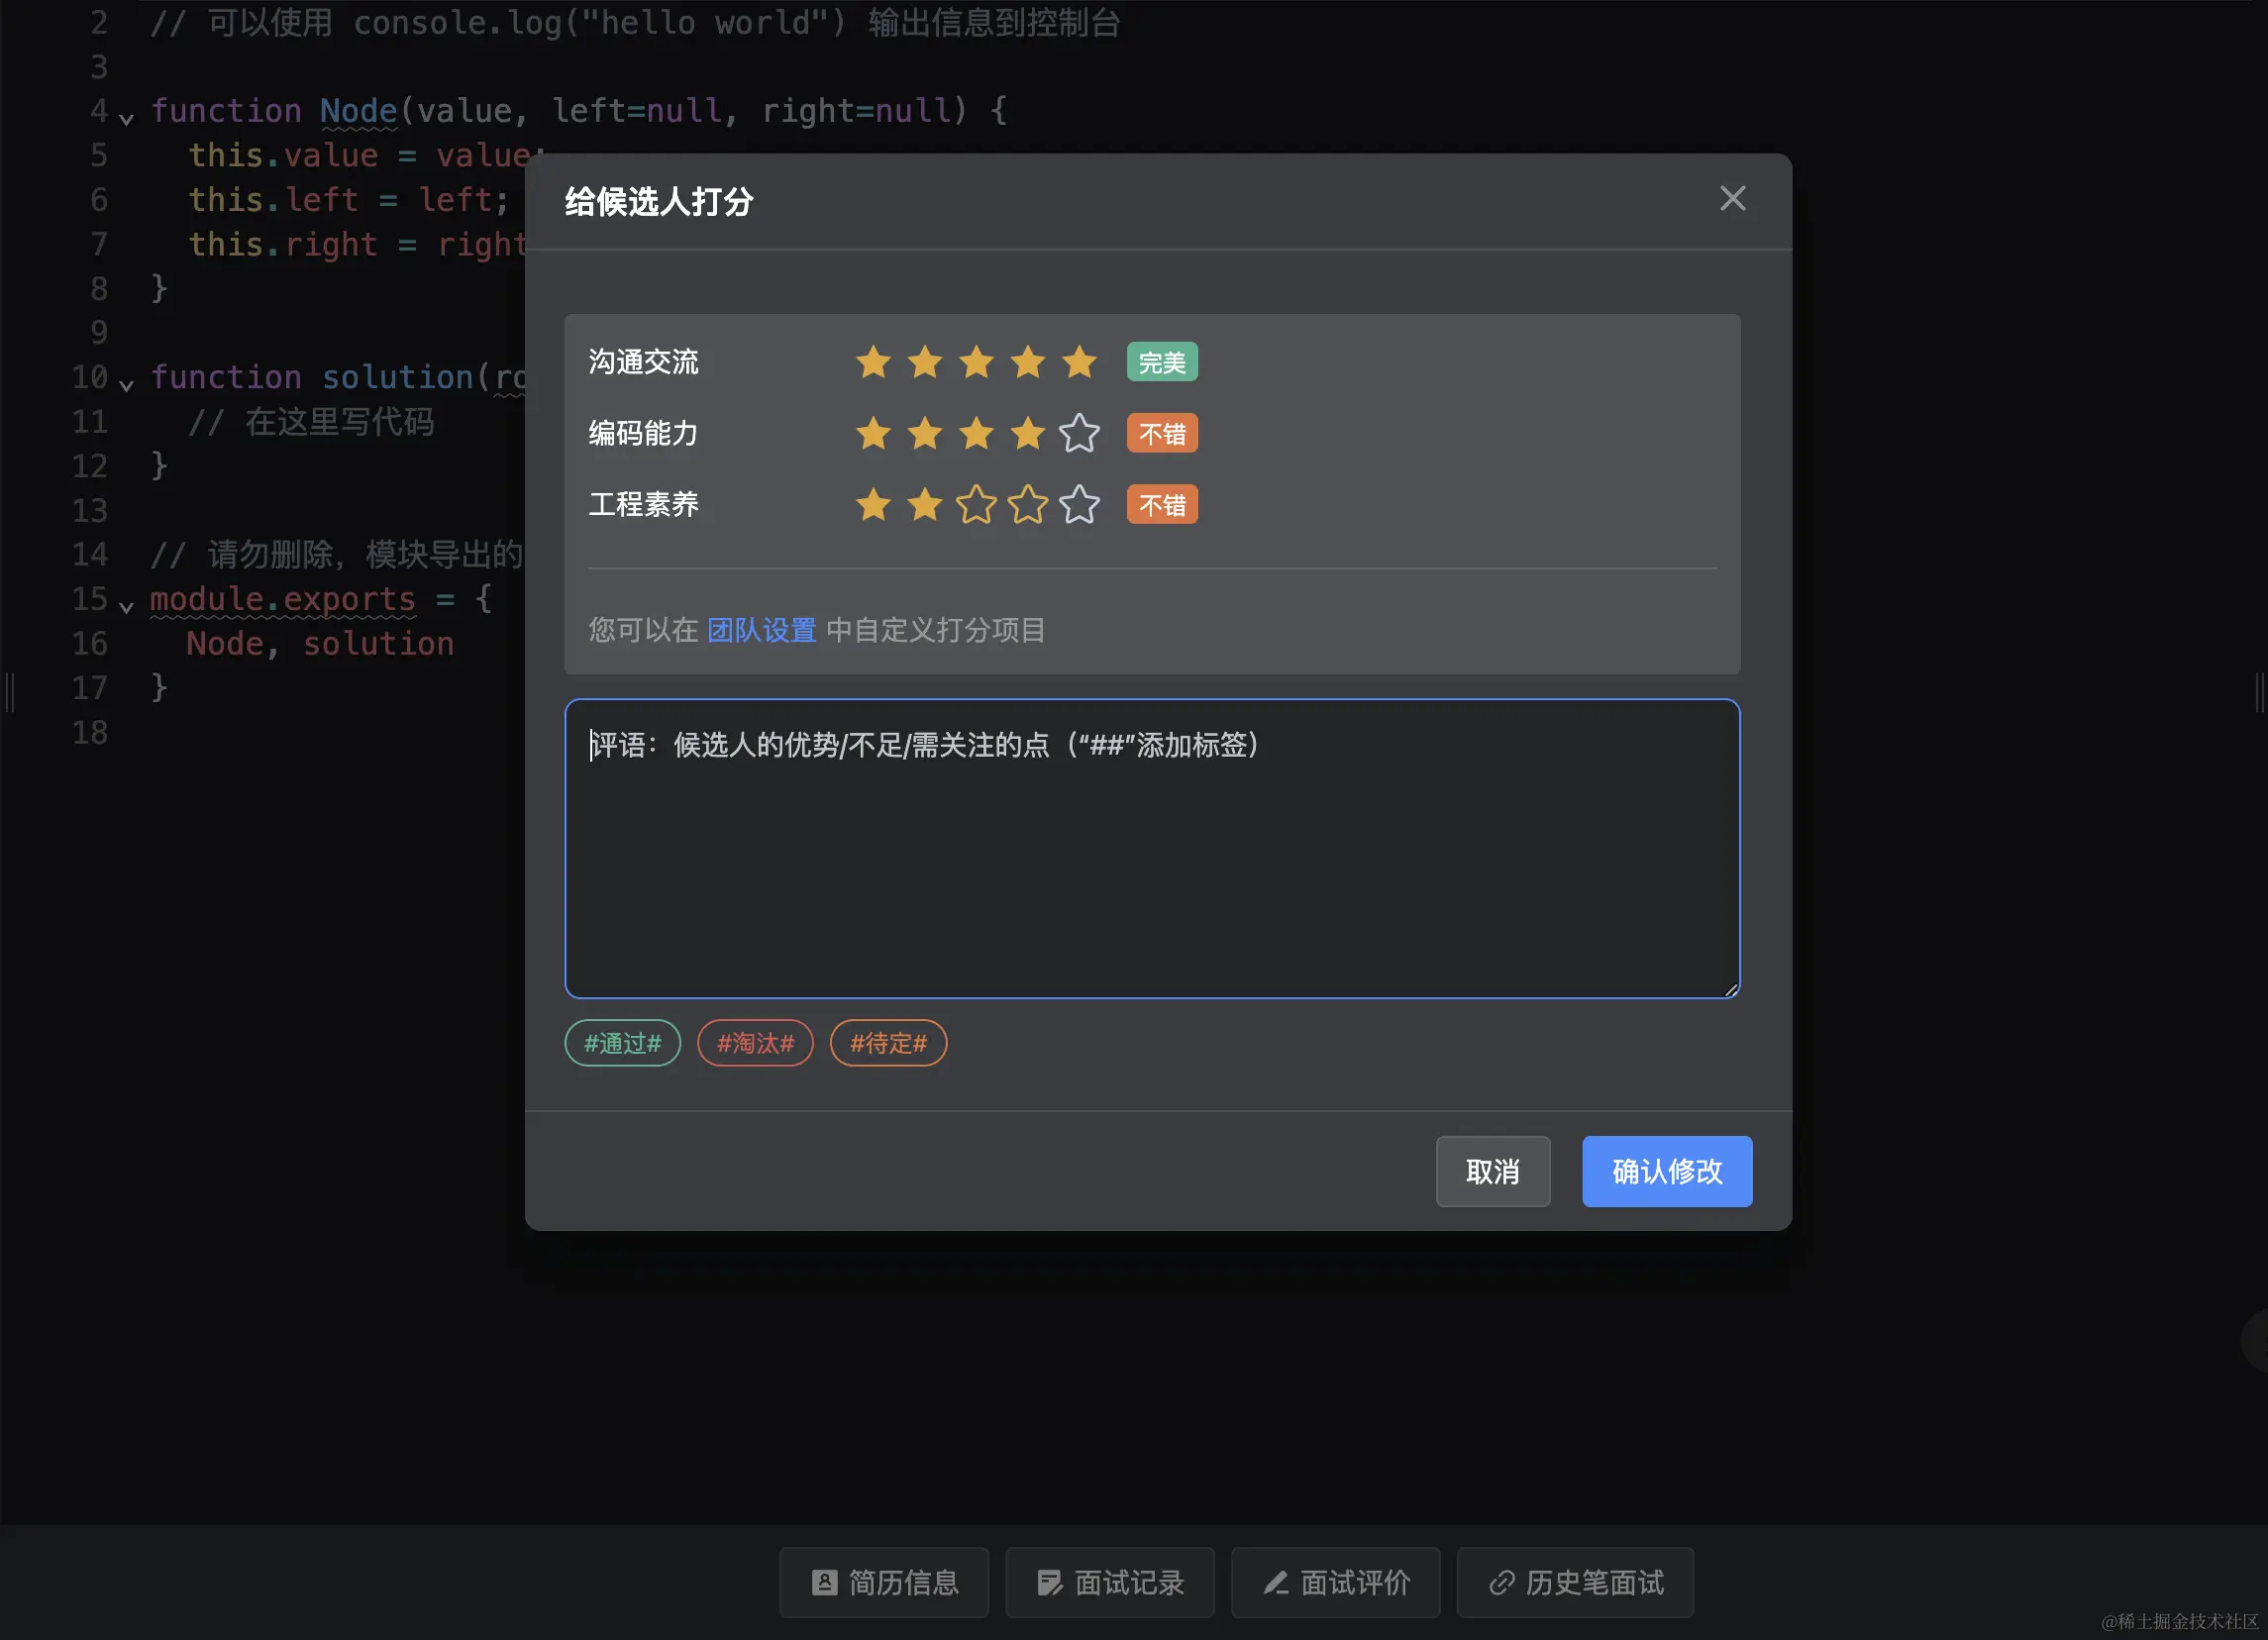Click the fifth star for 编码能力
This screenshot has width=2268, height=1640.
click(1079, 434)
